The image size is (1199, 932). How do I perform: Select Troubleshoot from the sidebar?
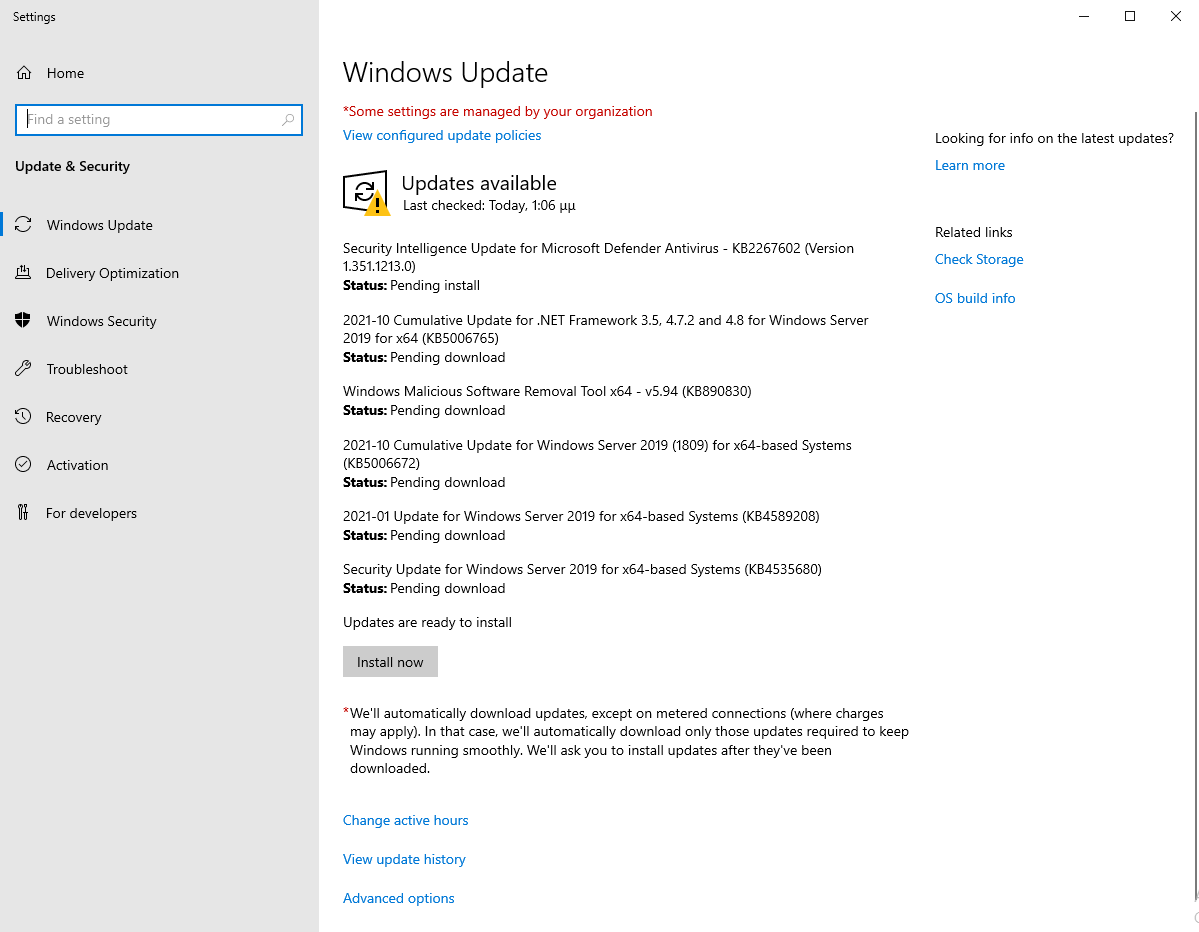87,369
